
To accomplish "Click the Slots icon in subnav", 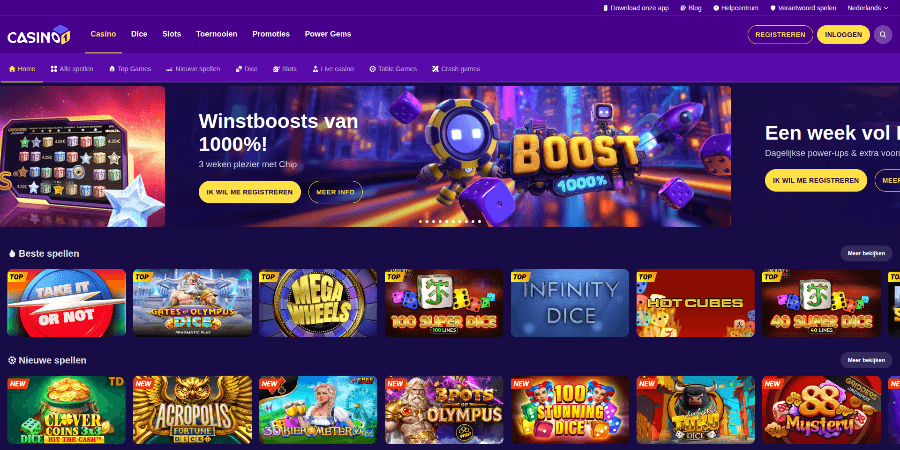I will point(276,69).
